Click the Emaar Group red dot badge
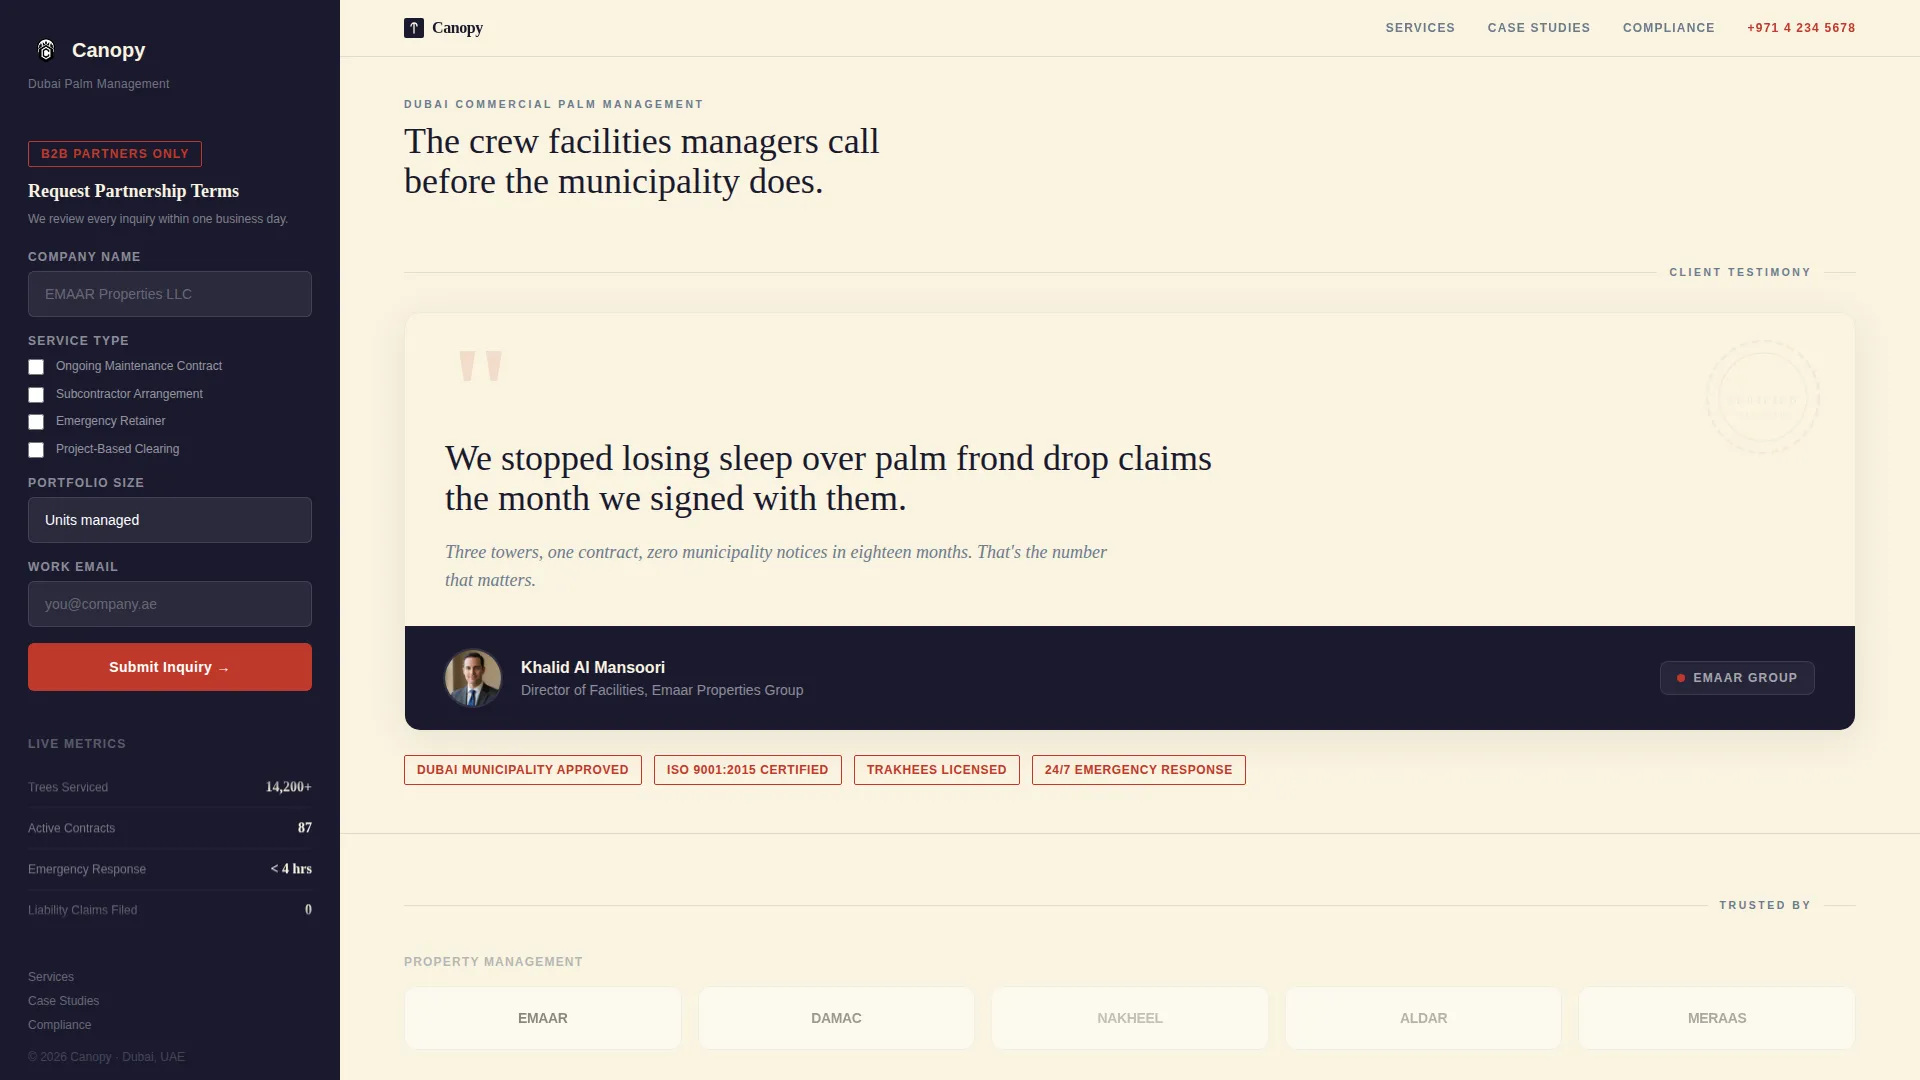This screenshot has height=1080, width=1920. coord(1737,678)
